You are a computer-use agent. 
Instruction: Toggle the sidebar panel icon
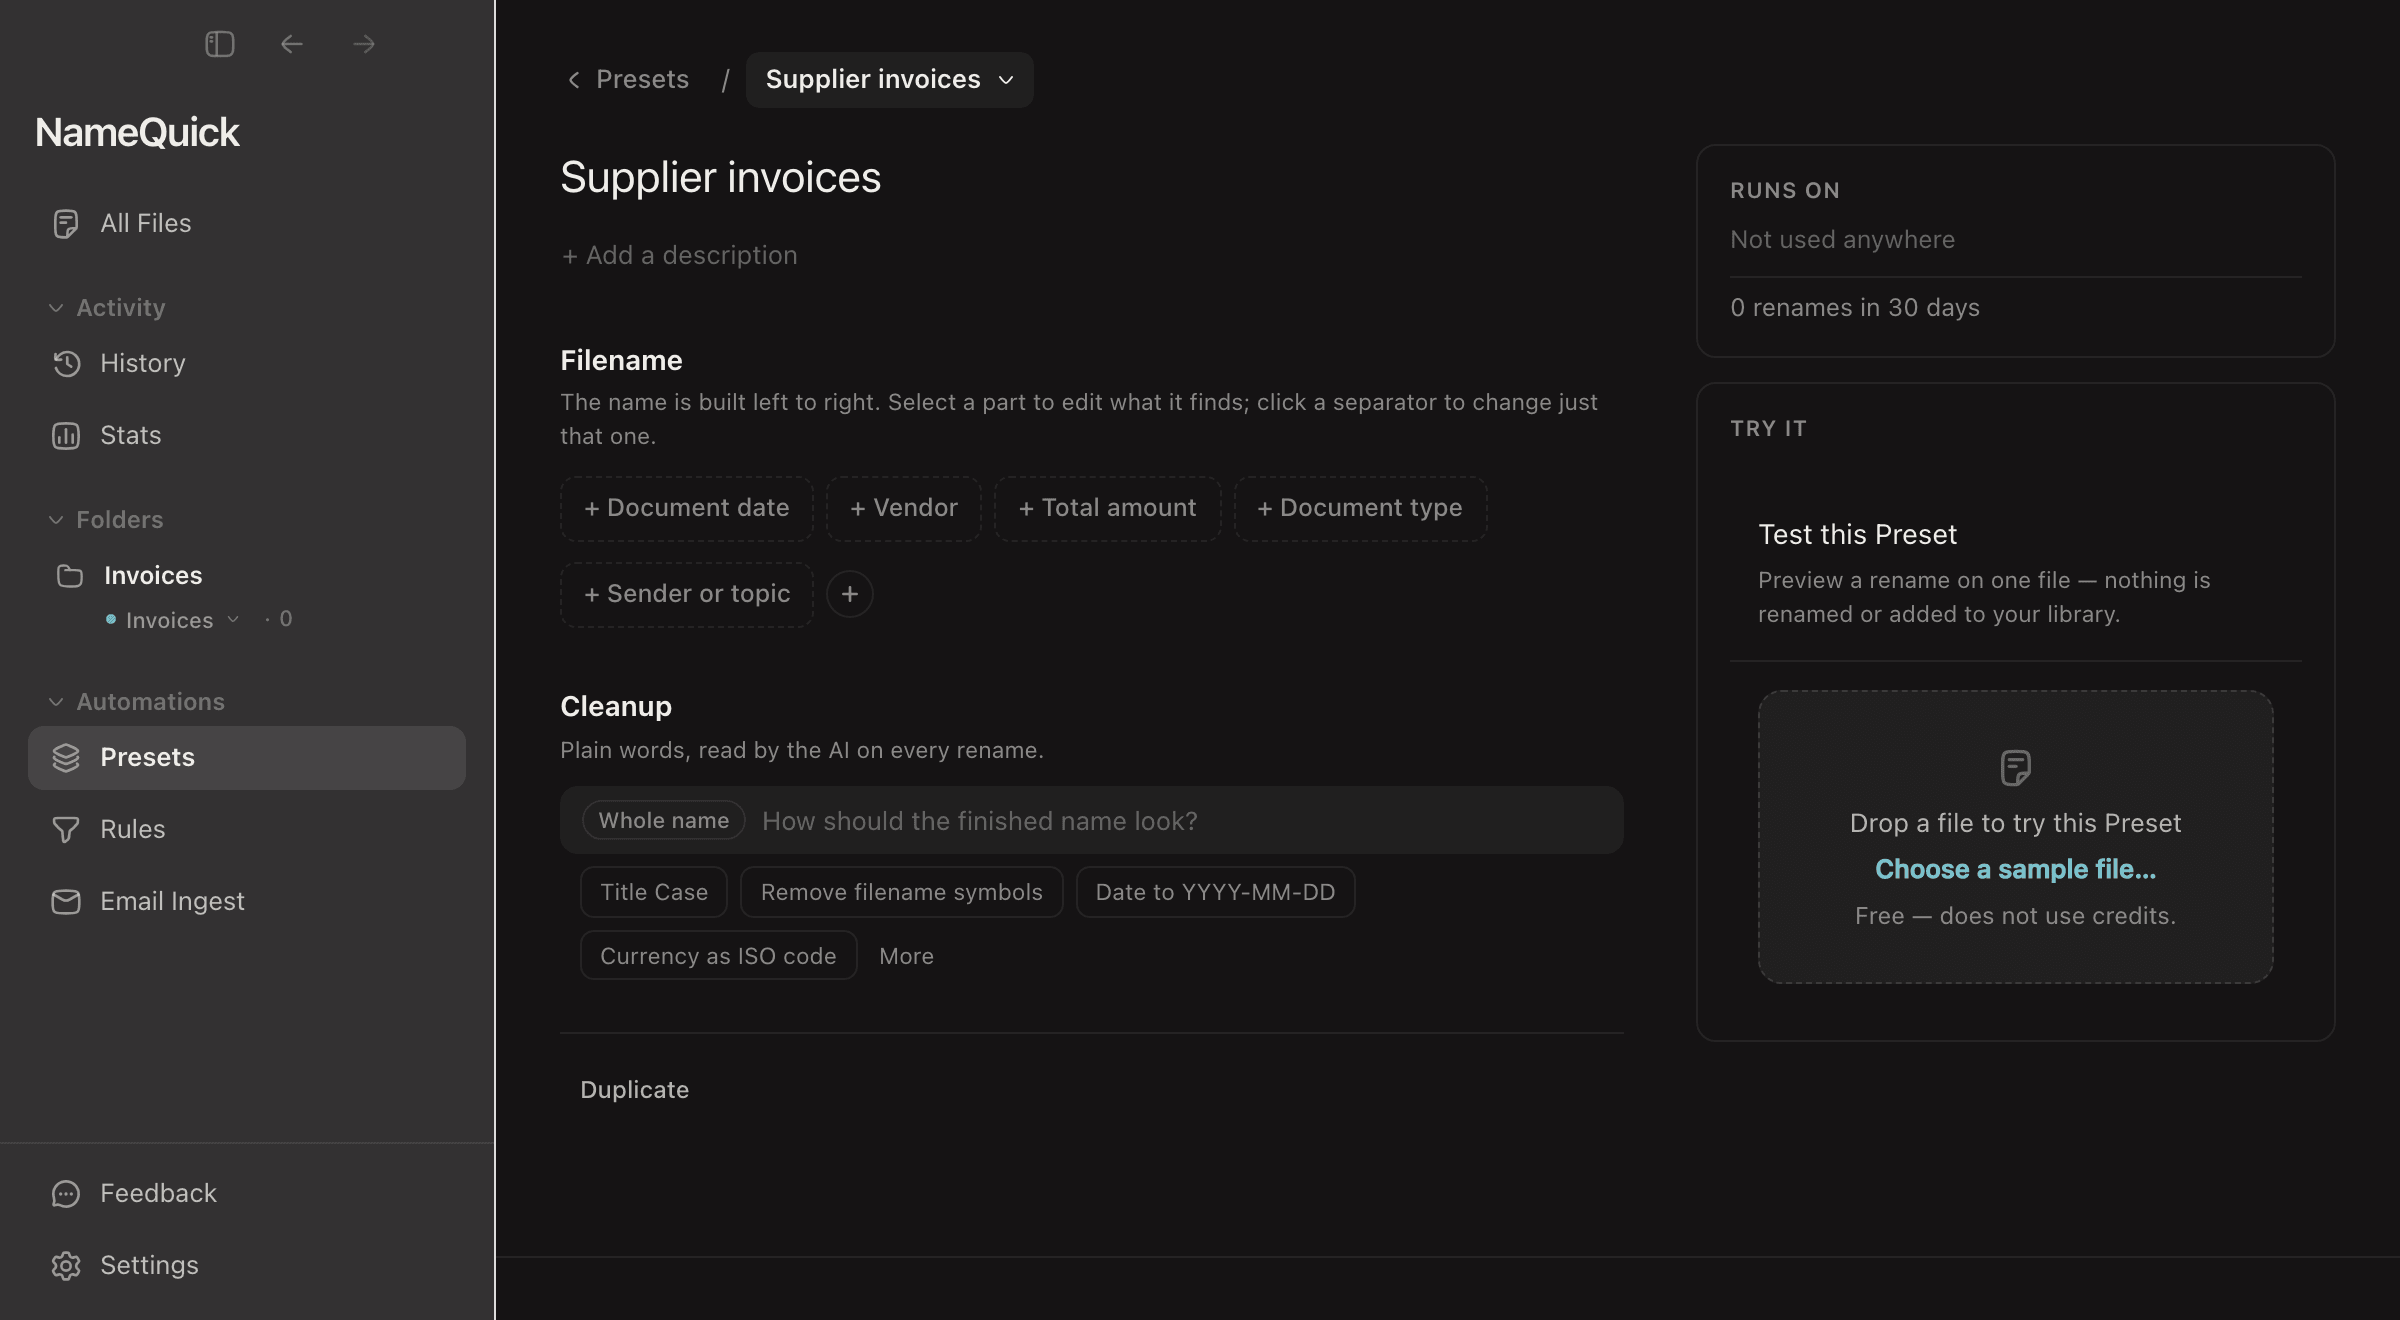[x=219, y=44]
